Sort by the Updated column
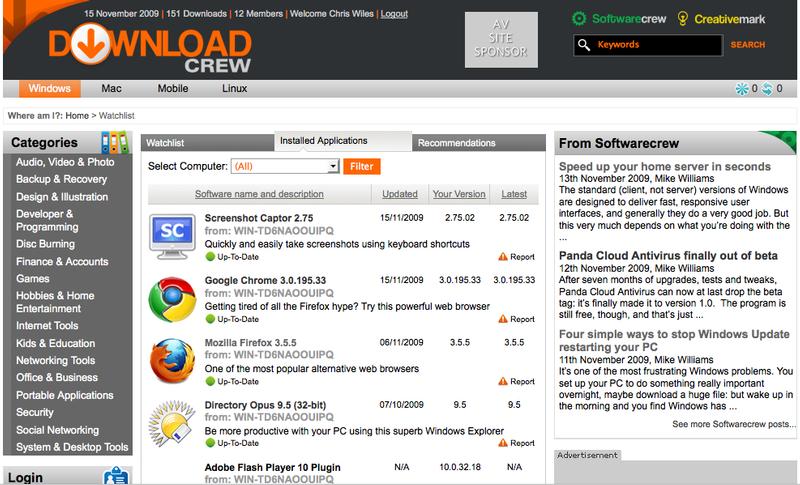800x485 pixels. [400, 194]
